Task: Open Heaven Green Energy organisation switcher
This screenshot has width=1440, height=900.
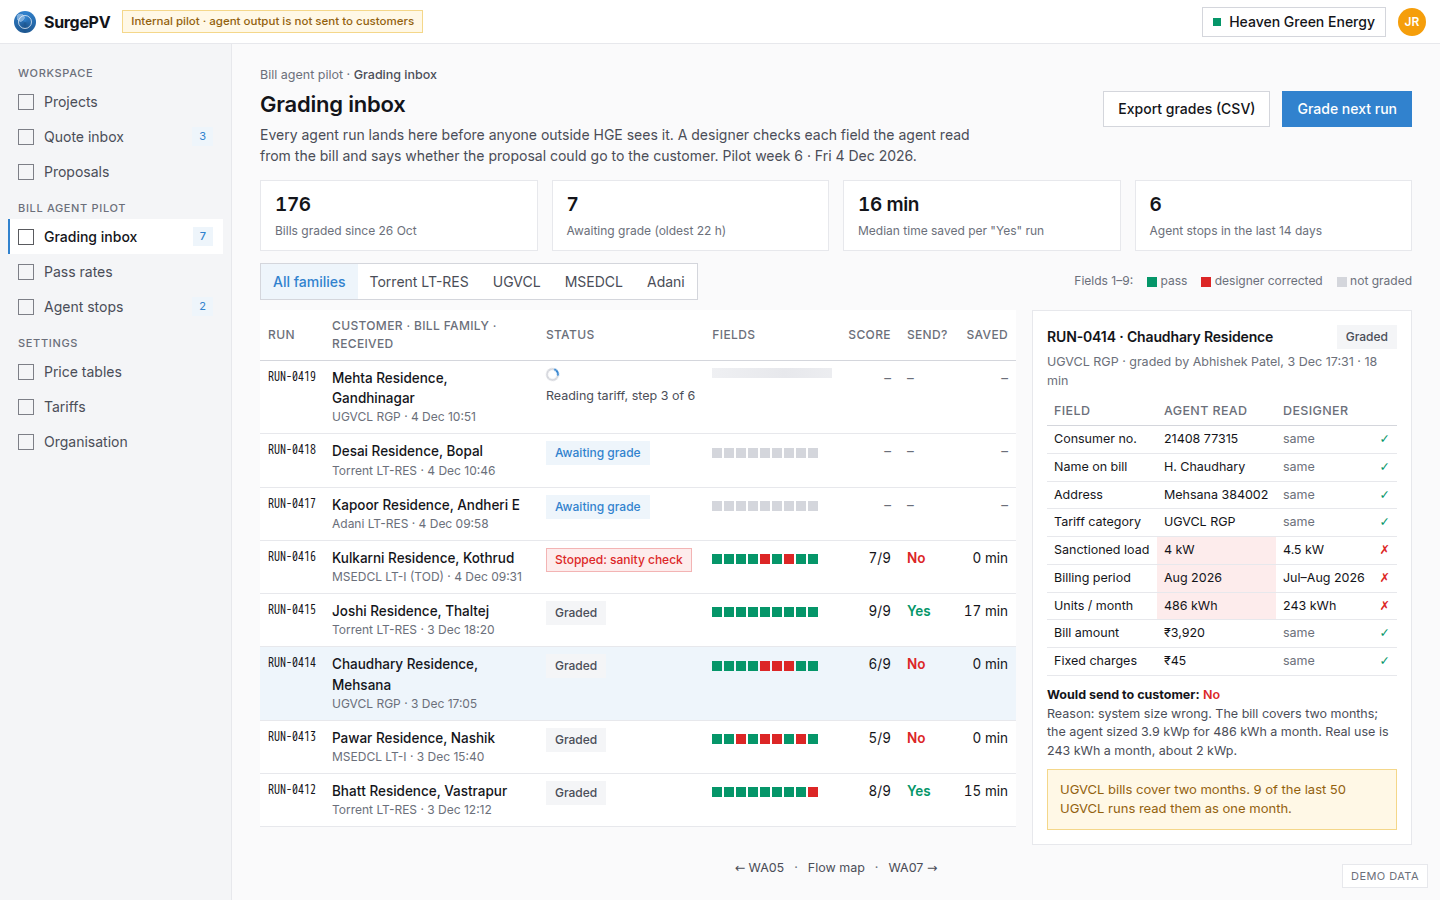Action: point(1293,22)
